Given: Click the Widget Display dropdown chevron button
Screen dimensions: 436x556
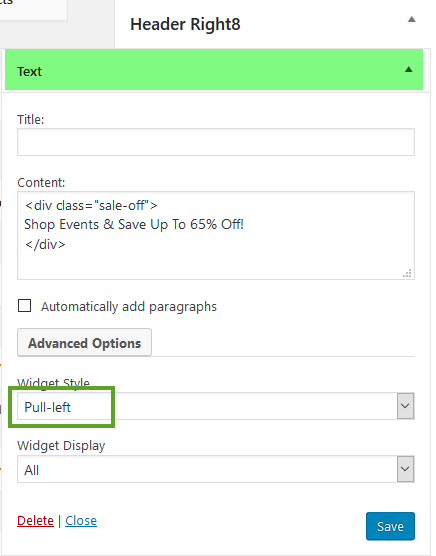Looking at the screenshot, I should 405,469.
